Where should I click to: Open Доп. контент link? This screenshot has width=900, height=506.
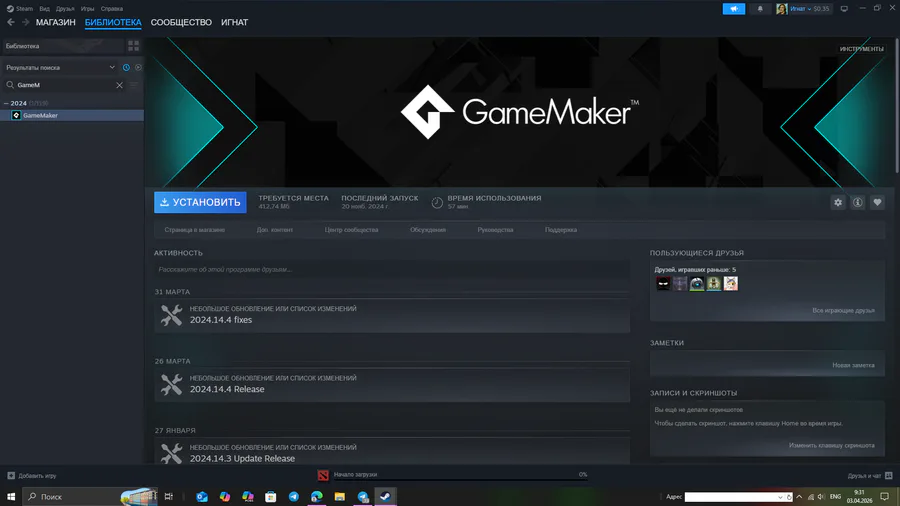(x=274, y=229)
